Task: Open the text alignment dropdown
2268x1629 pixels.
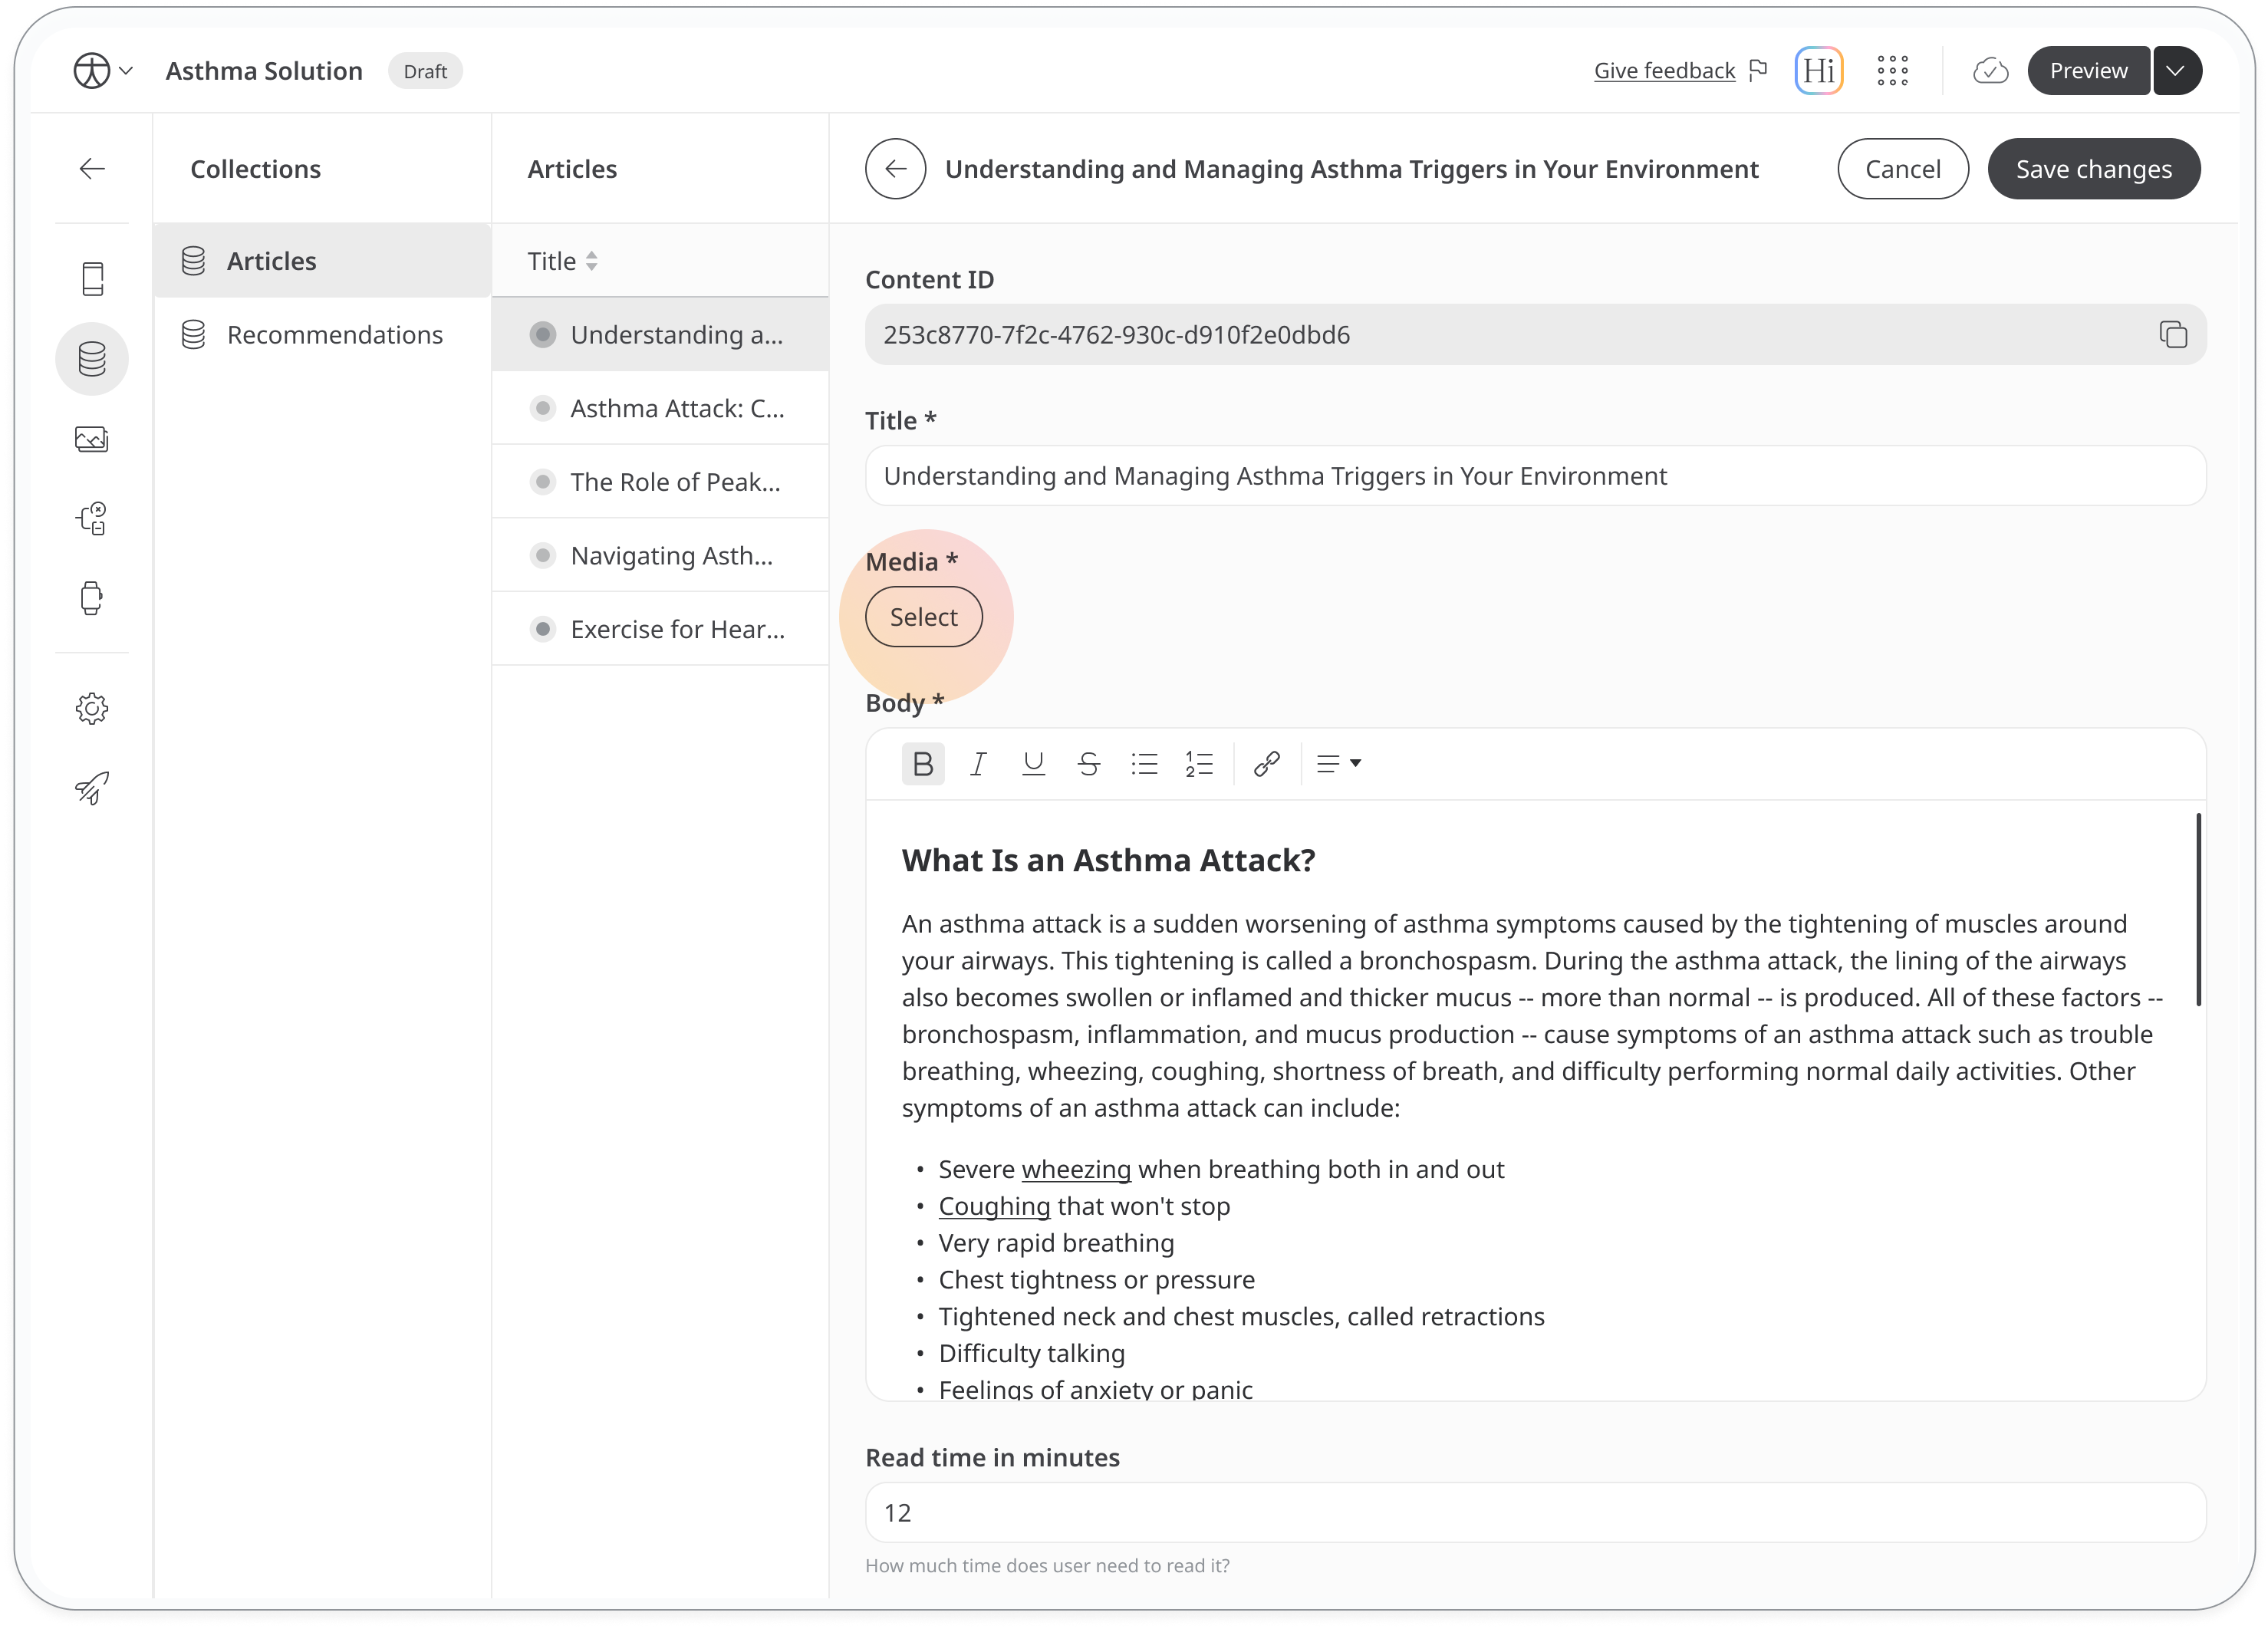Action: 1337,764
